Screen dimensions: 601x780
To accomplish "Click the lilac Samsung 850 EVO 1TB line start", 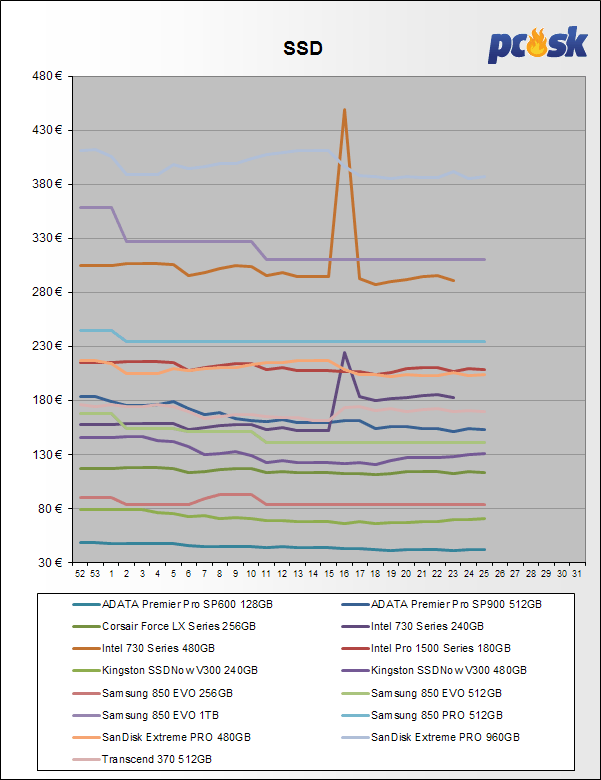I will point(81,207).
